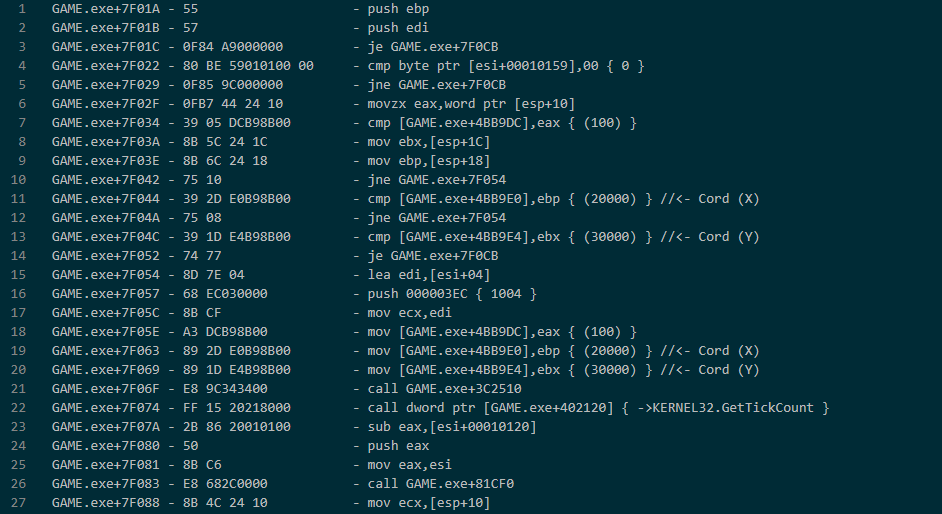Click line number 1 in the gutter
942x514 pixels.
22,9
